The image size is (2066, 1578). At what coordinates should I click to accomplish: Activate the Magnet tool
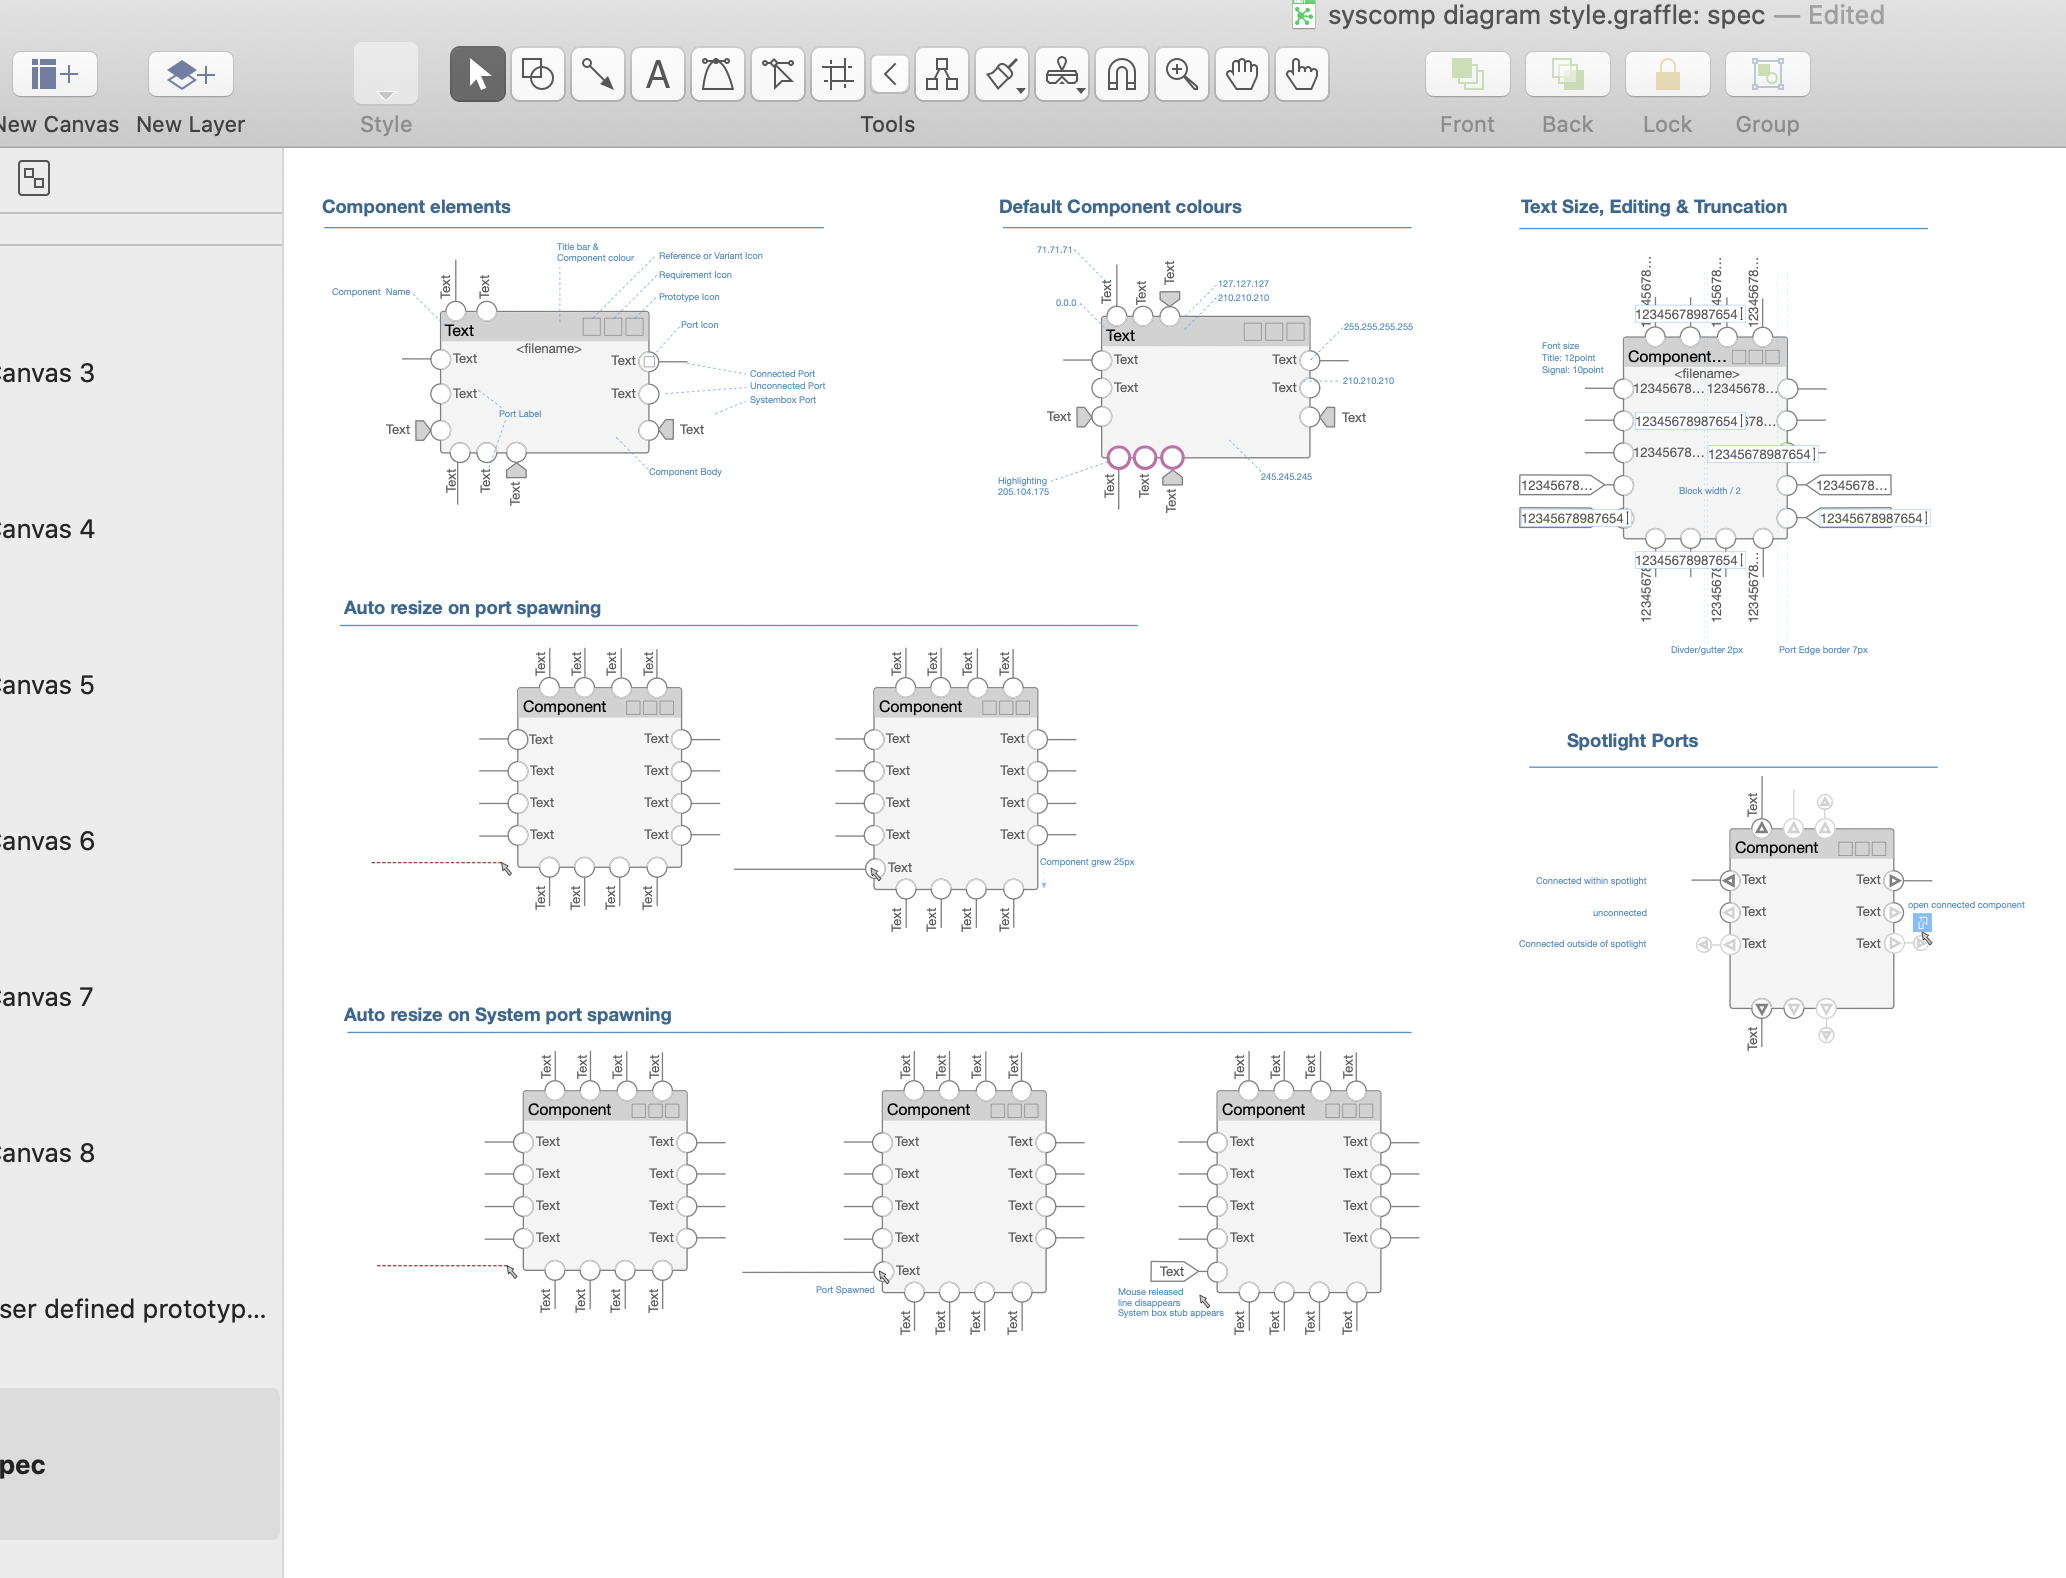[1122, 75]
